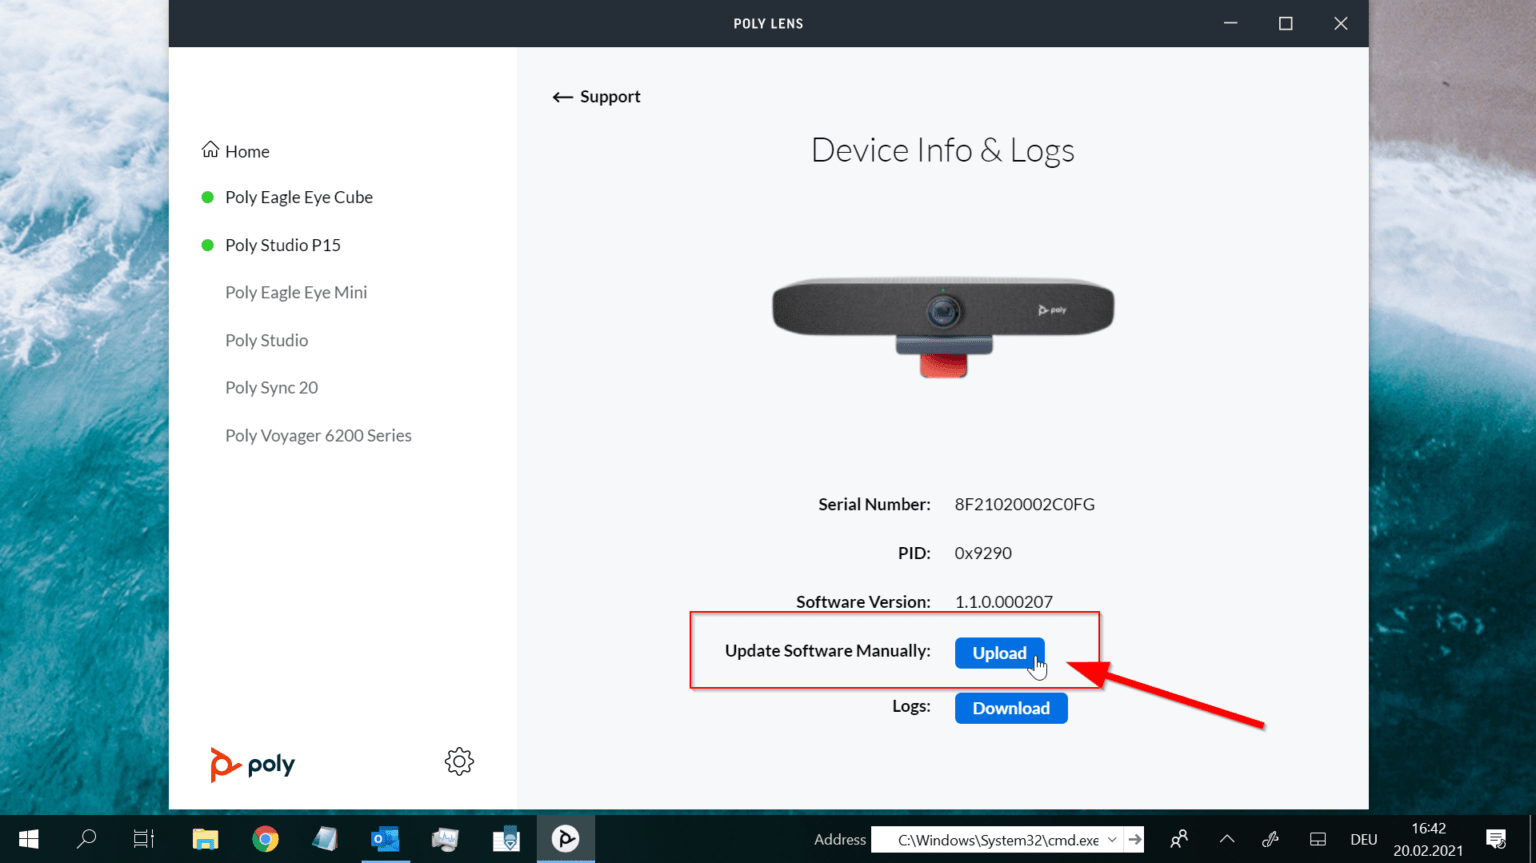The width and height of the screenshot is (1536, 863).
Task: Click the Poly Lens taskbar icon
Action: (566, 839)
